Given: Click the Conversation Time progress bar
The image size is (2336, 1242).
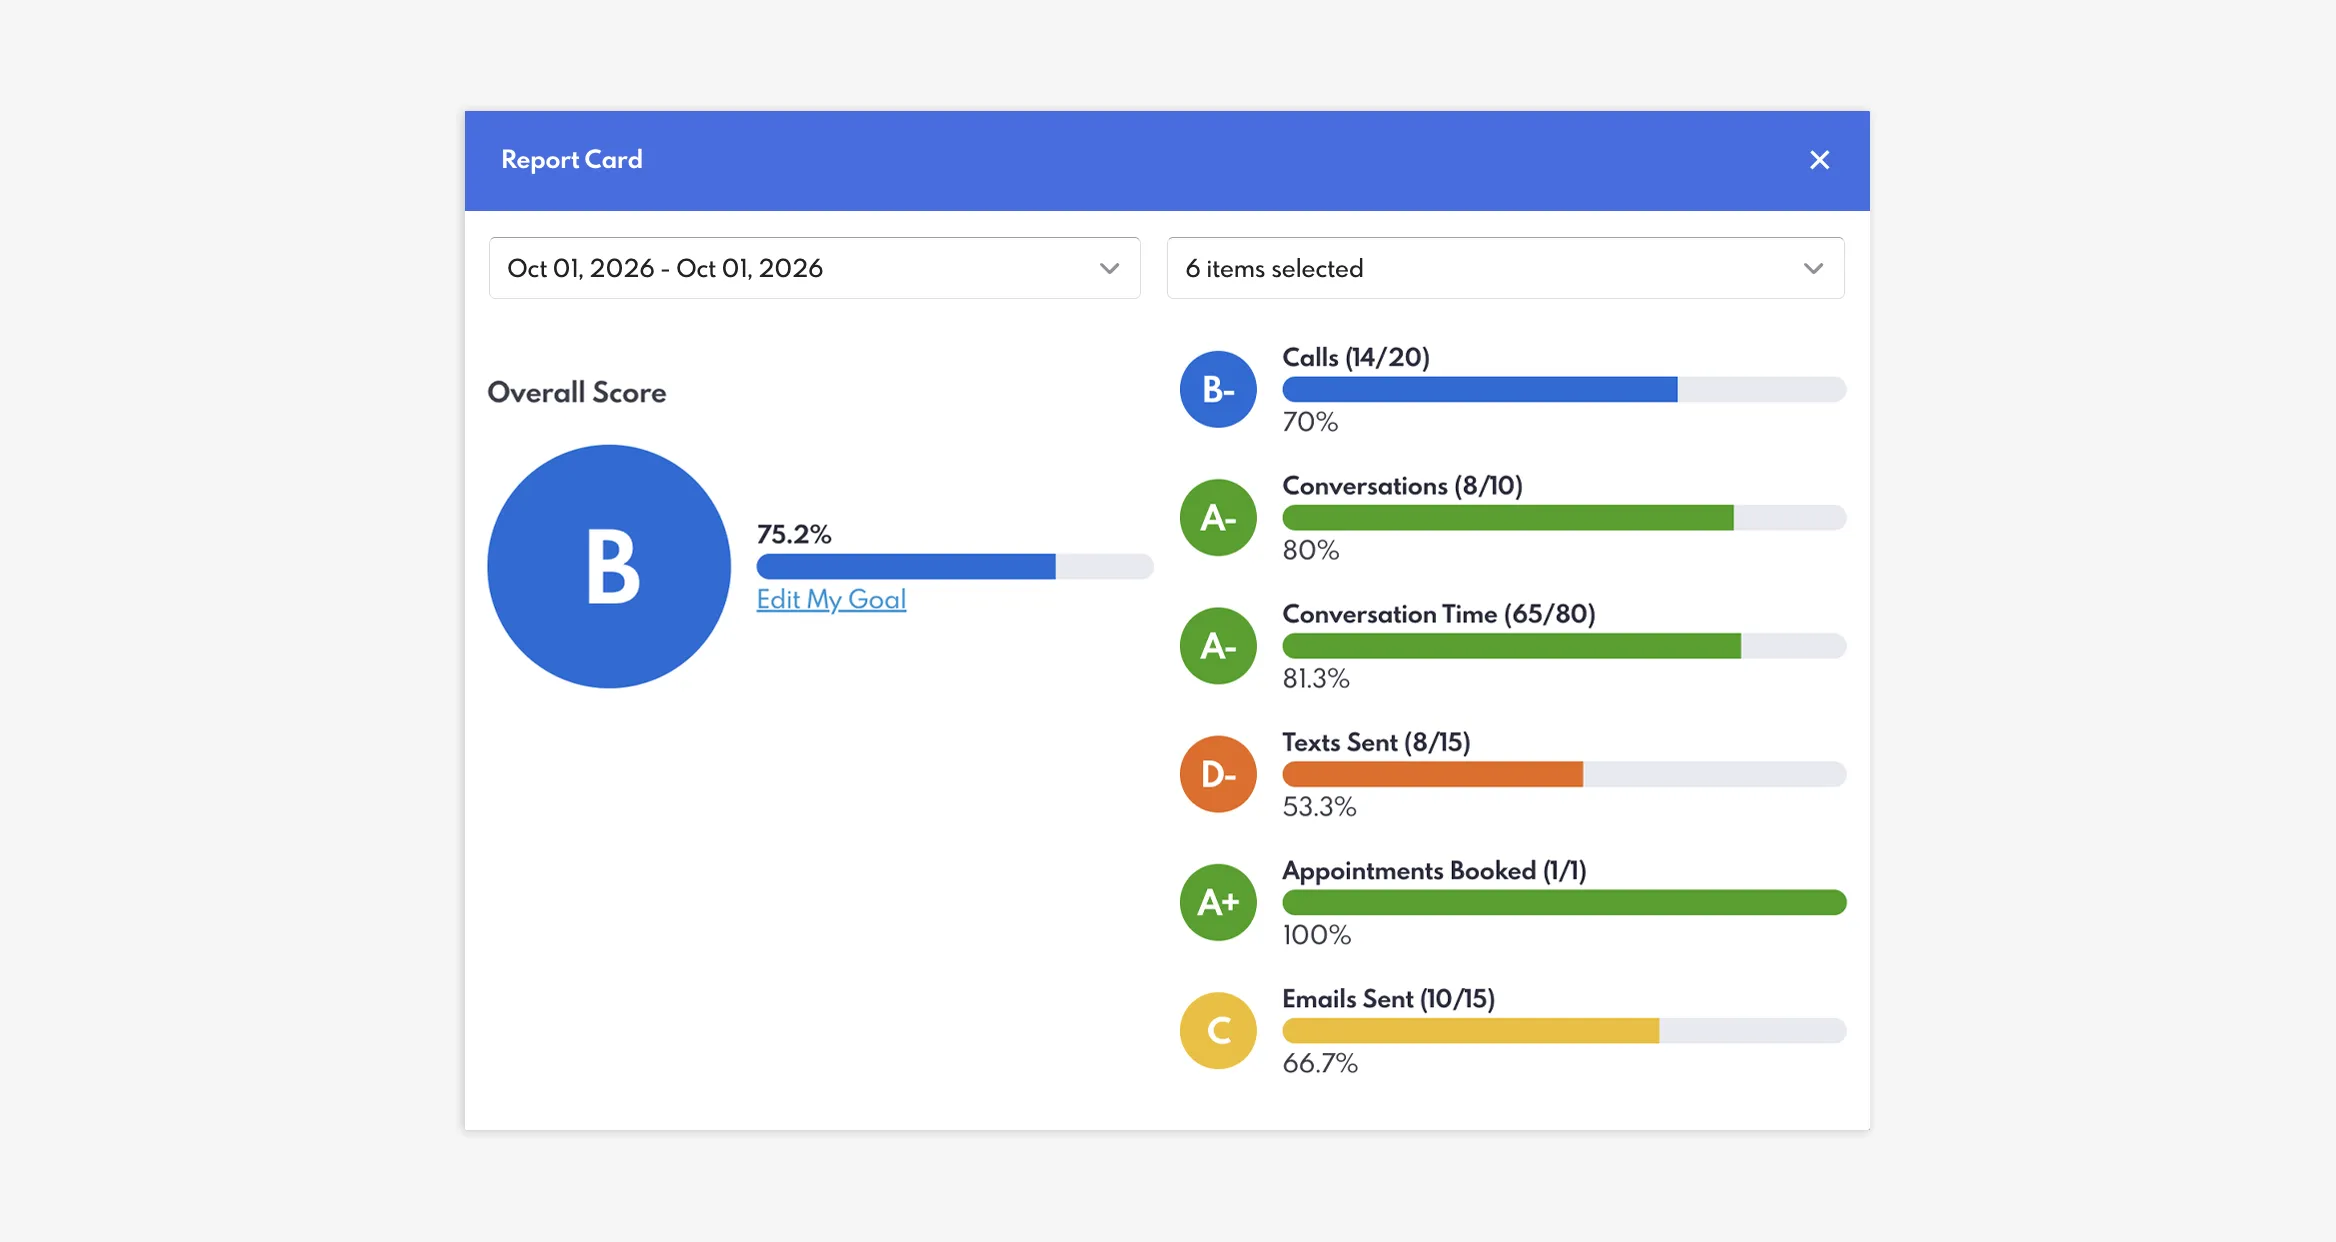Looking at the screenshot, I should tap(1564, 646).
